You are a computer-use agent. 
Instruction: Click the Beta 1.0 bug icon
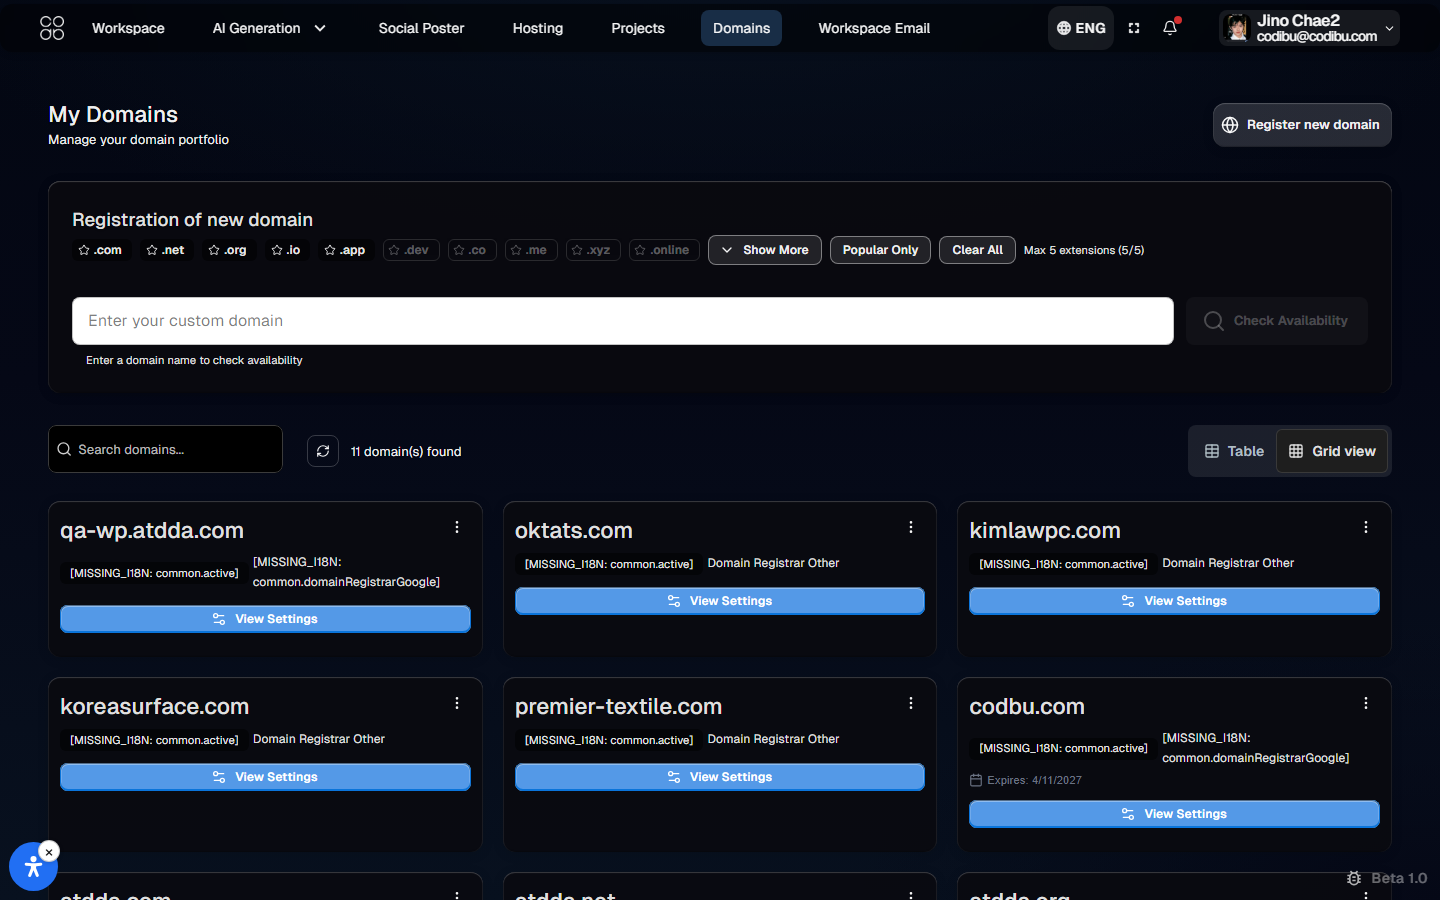pos(1354,878)
